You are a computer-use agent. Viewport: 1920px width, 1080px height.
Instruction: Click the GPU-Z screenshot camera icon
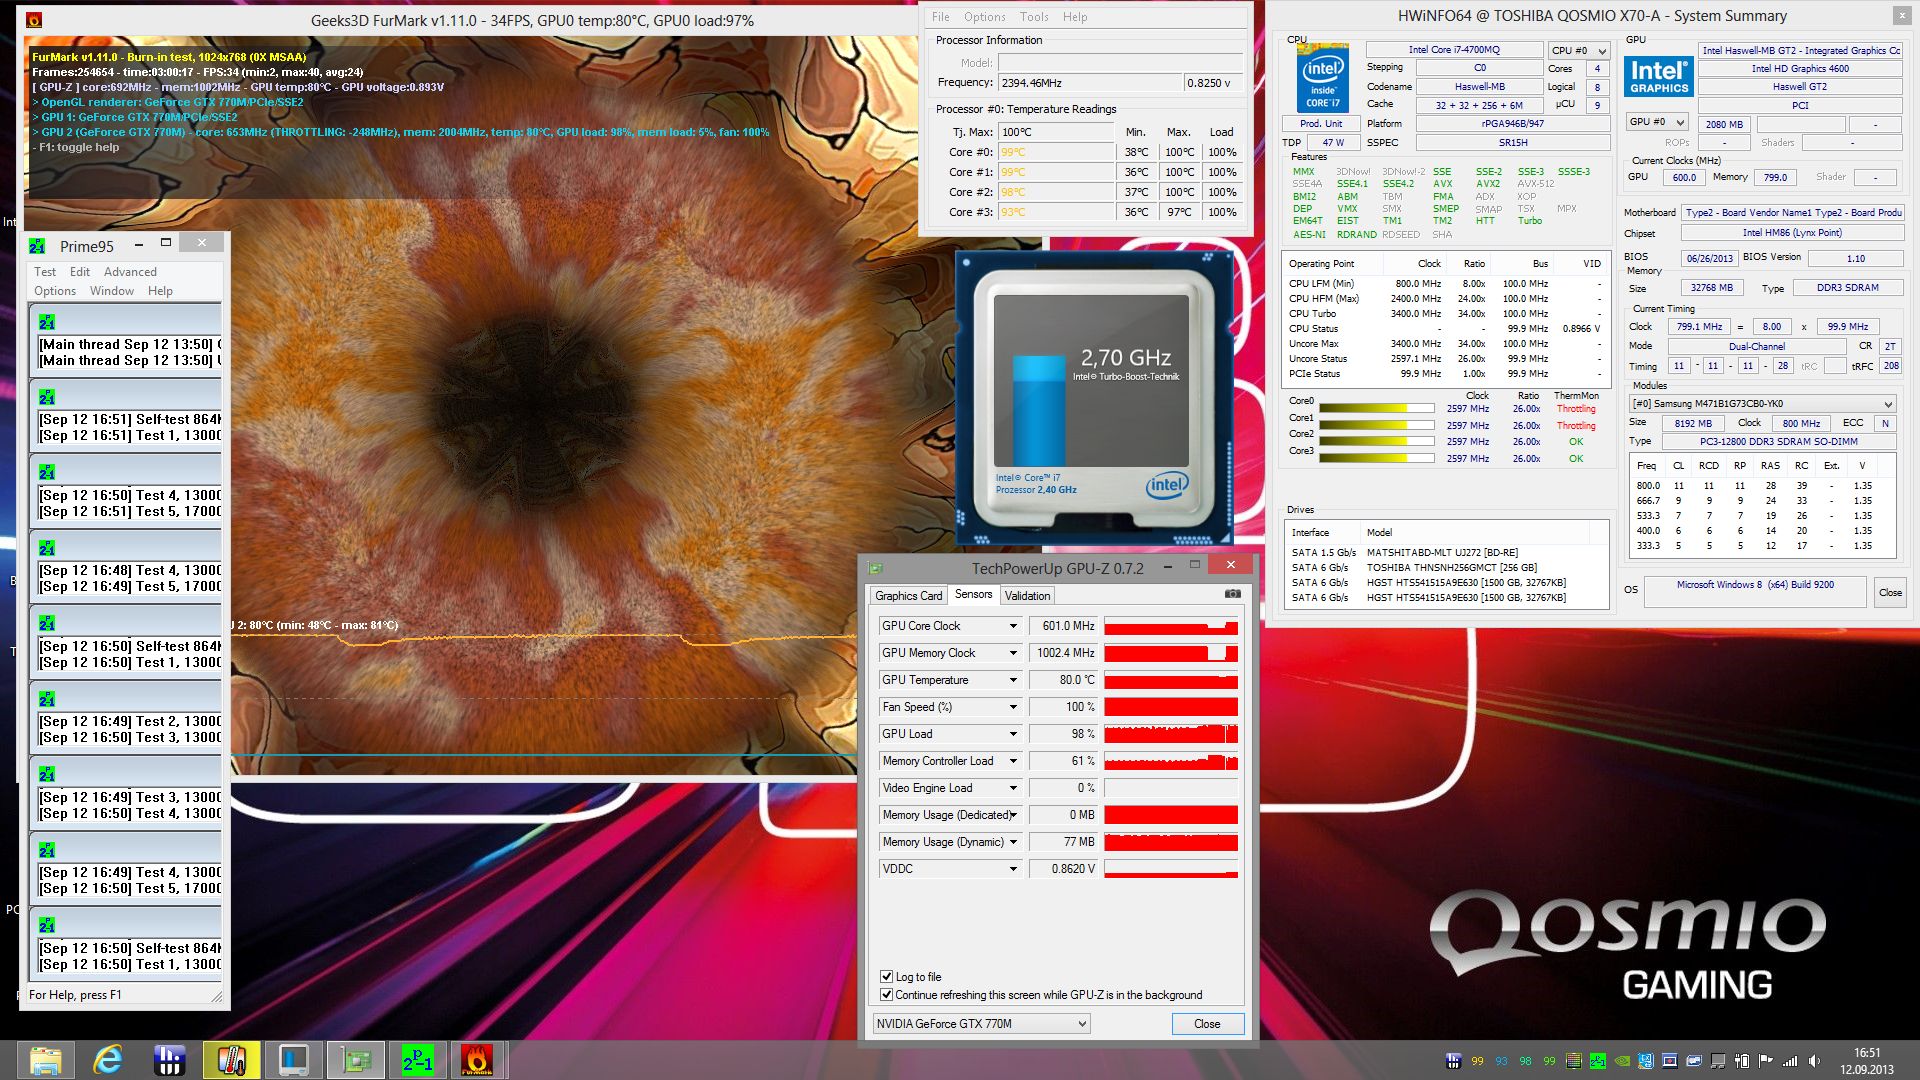pyautogui.click(x=1232, y=594)
